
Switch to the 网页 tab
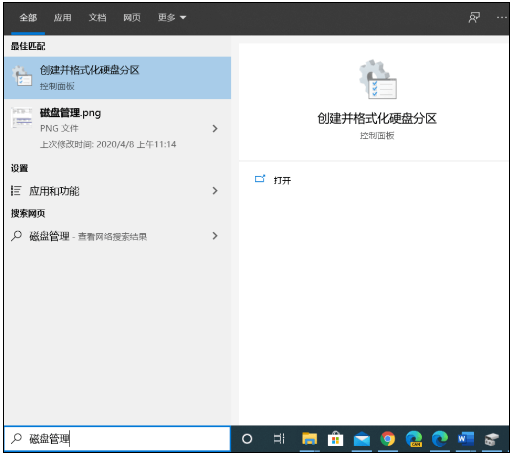point(132,17)
